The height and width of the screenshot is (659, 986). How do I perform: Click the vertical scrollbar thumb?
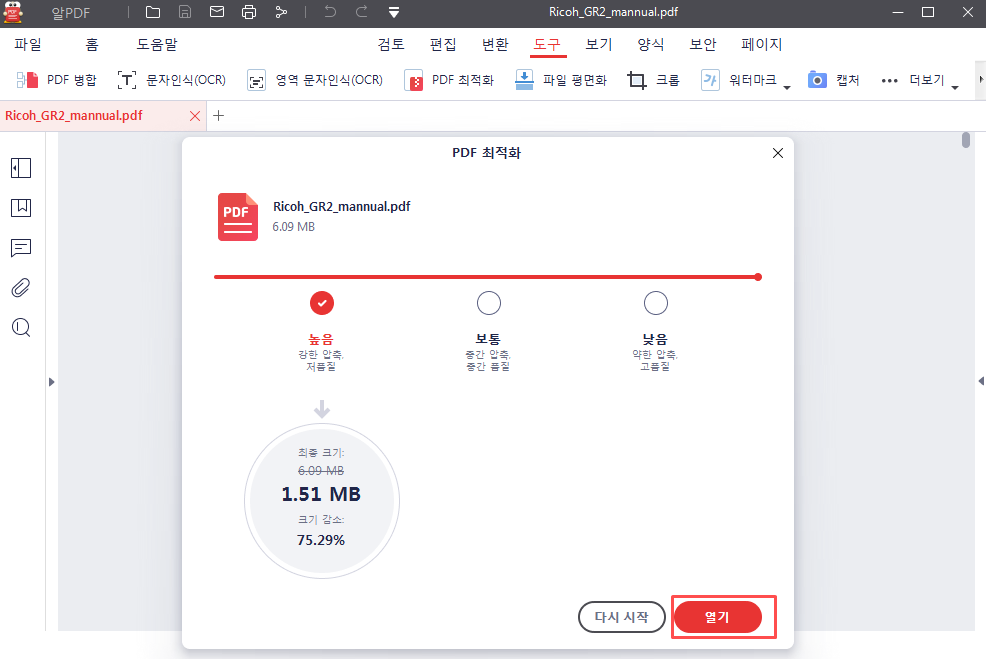tap(966, 140)
